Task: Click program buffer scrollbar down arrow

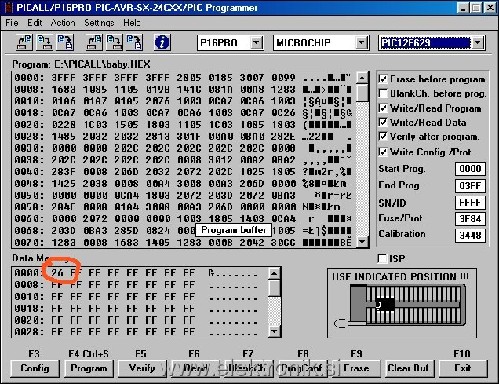Action: pyautogui.click(x=362, y=242)
